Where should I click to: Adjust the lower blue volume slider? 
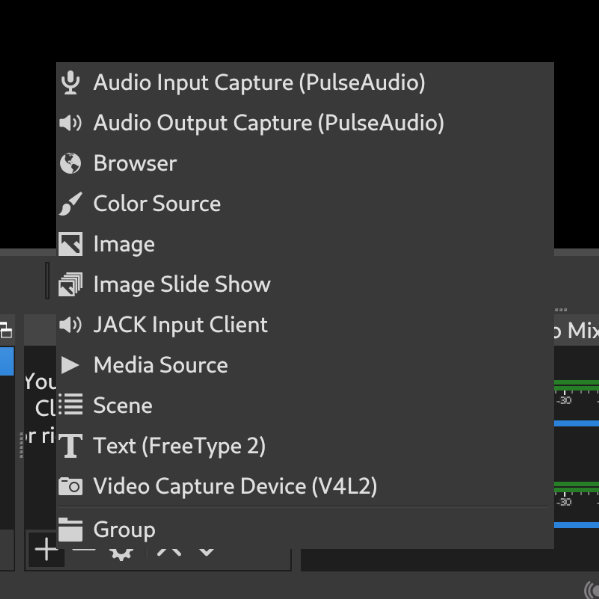[x=576, y=525]
